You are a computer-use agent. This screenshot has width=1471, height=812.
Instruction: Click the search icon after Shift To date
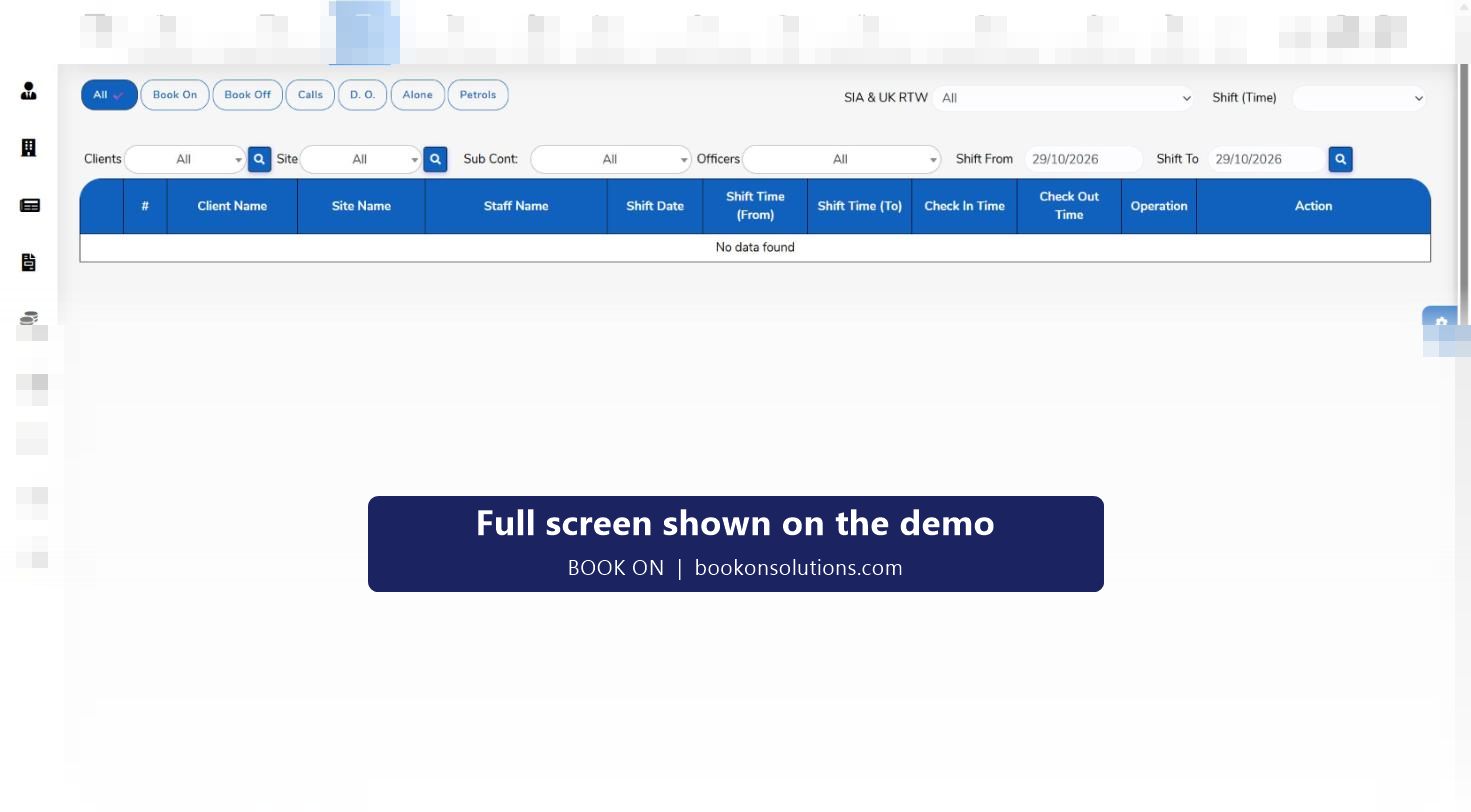1340,159
